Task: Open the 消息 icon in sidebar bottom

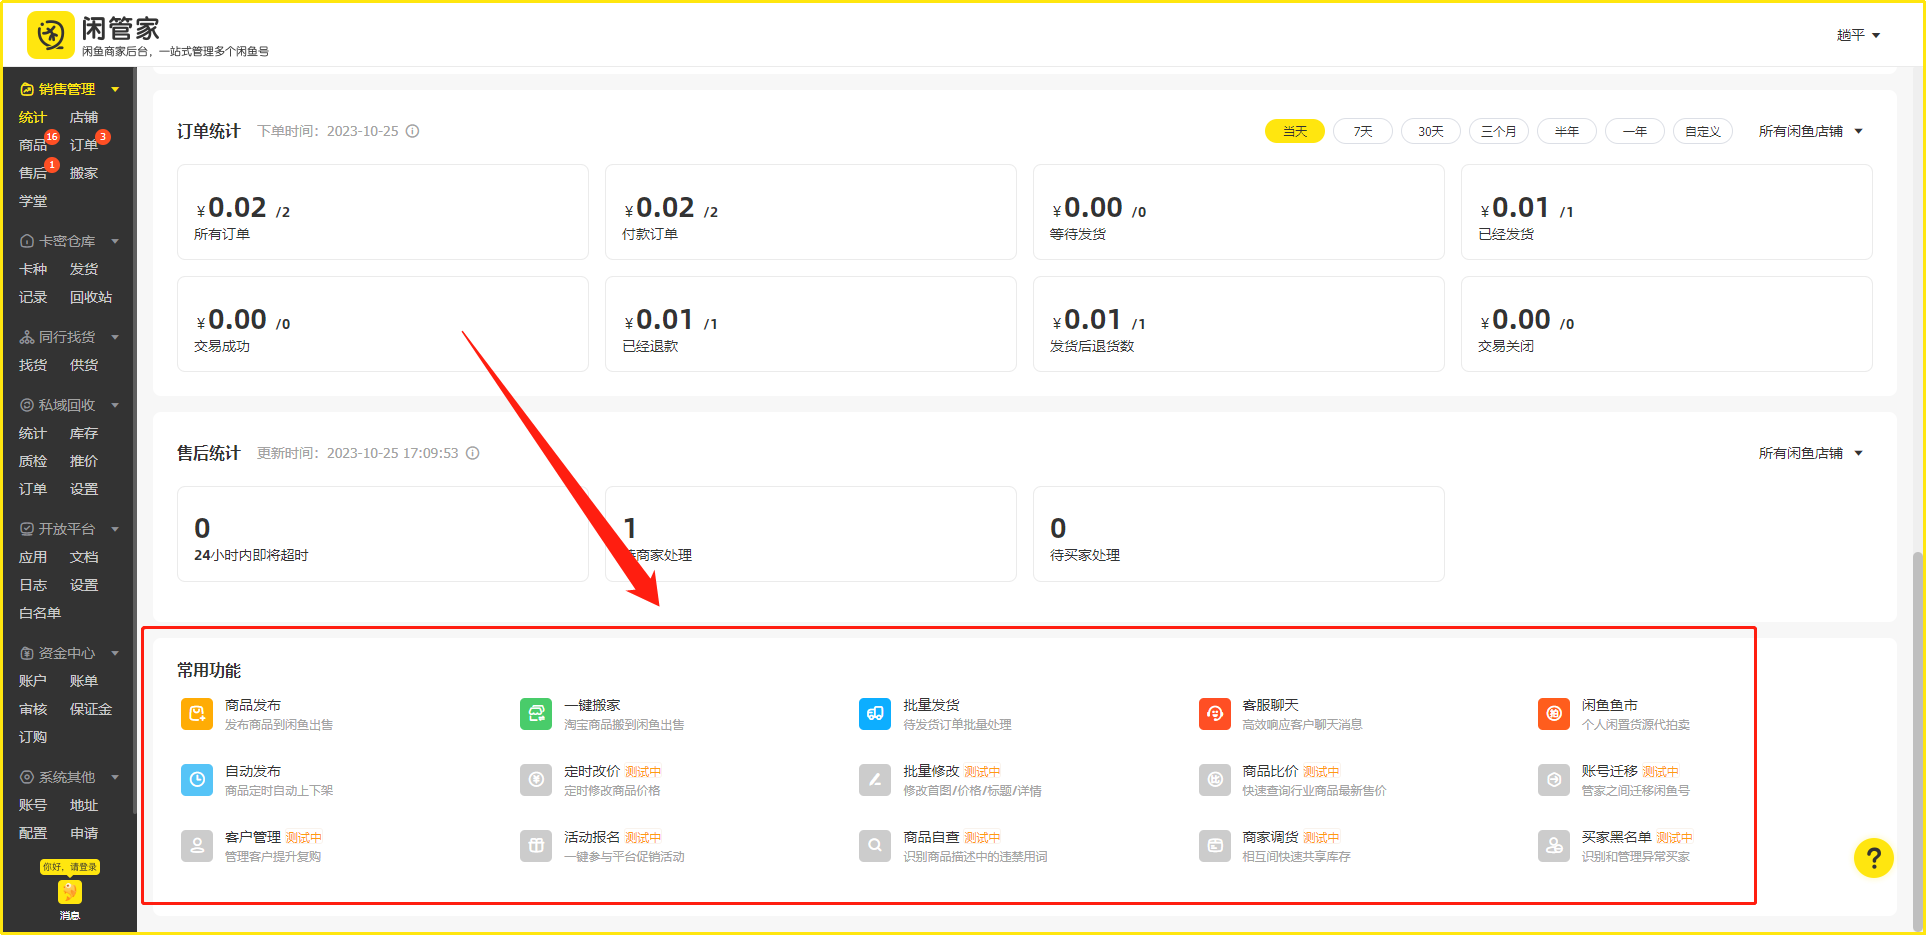Action: pyautogui.click(x=69, y=893)
